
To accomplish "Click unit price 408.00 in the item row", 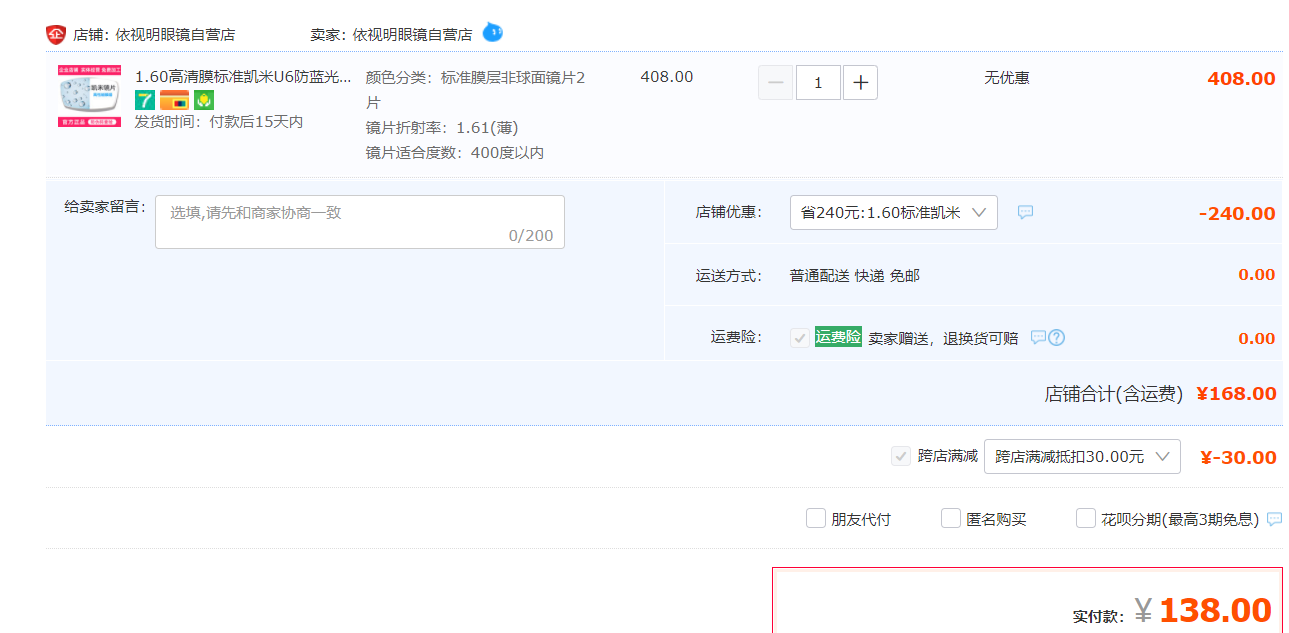I will coord(667,77).
